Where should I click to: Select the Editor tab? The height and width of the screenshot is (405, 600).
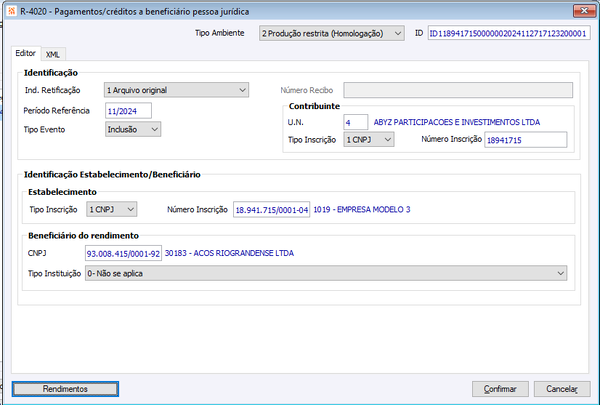pos(26,53)
